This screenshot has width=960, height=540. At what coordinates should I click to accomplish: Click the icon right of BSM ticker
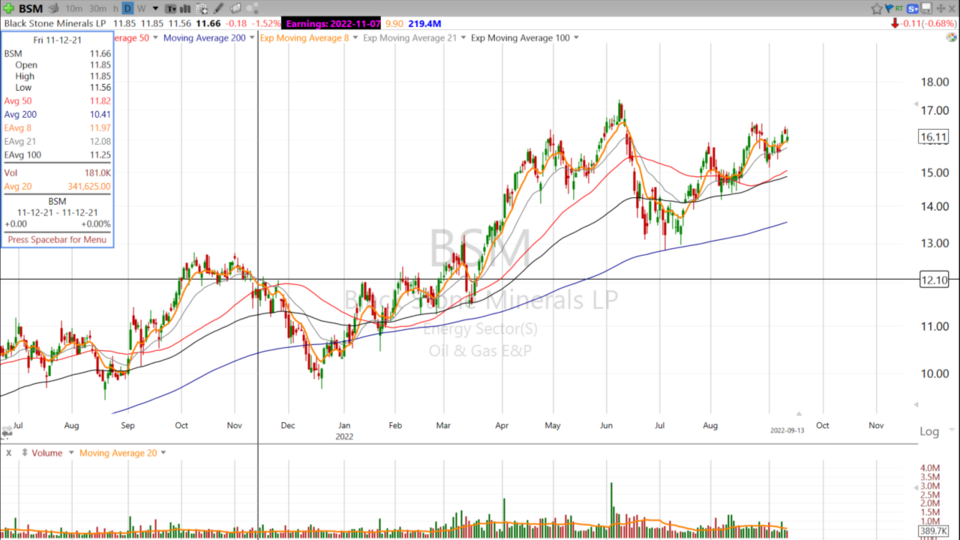click(x=54, y=9)
